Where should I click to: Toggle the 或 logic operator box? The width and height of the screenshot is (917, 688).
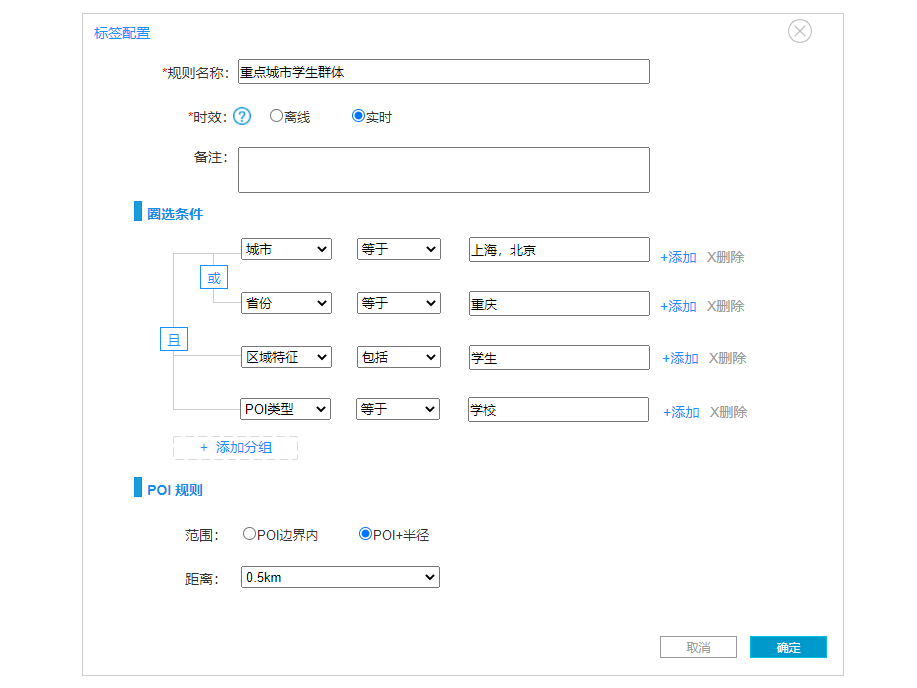tap(213, 278)
